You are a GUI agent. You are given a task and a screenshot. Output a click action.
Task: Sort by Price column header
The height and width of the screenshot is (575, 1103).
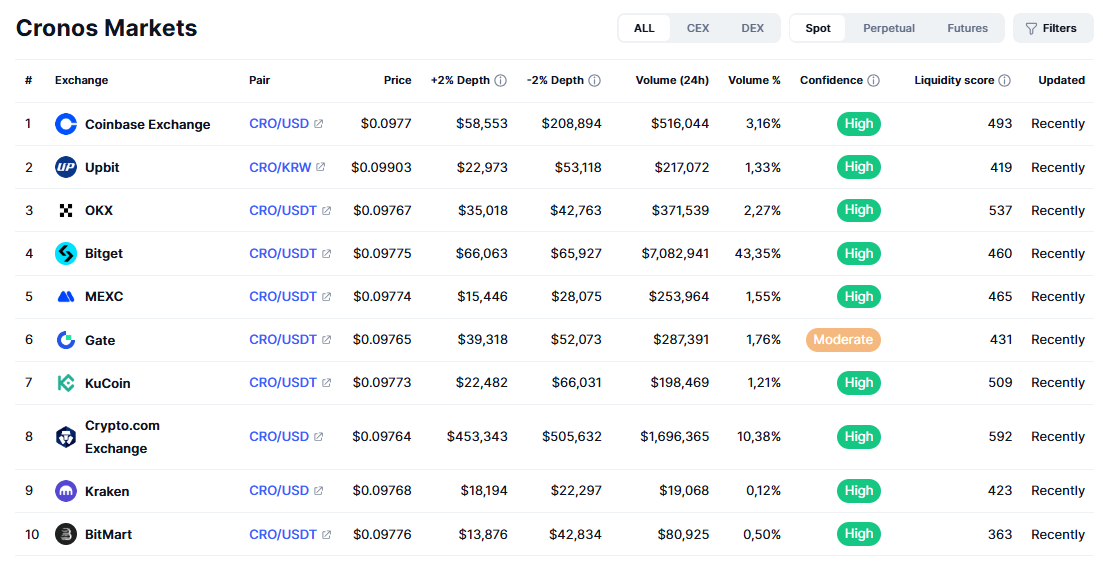click(397, 80)
